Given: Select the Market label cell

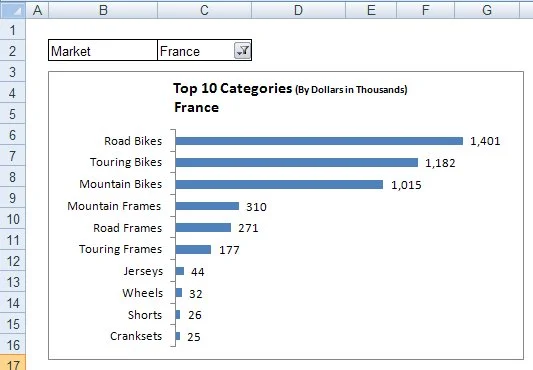Looking at the screenshot, I should point(103,50).
